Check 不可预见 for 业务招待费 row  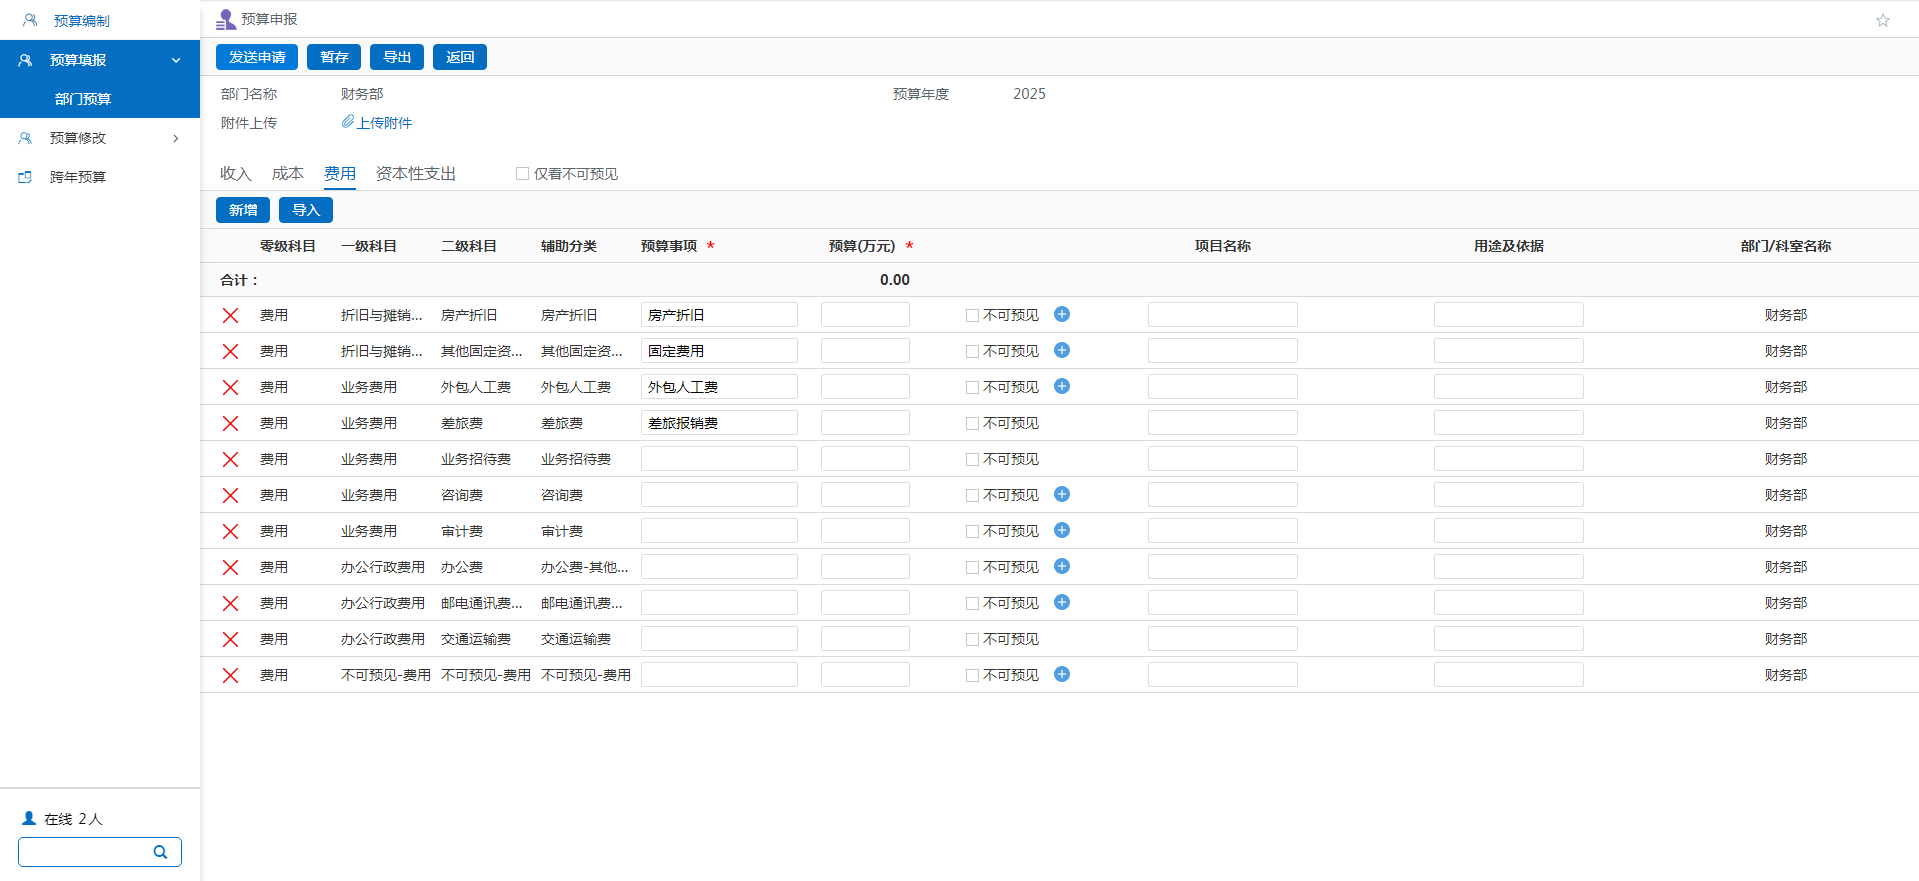(972, 460)
